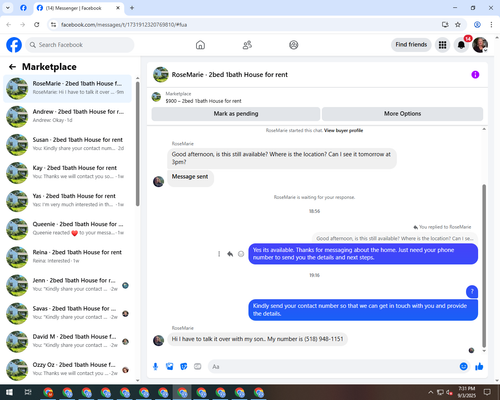Open the notifications bell
Image resolution: width=500 pixels, height=400 pixels.
click(461, 45)
